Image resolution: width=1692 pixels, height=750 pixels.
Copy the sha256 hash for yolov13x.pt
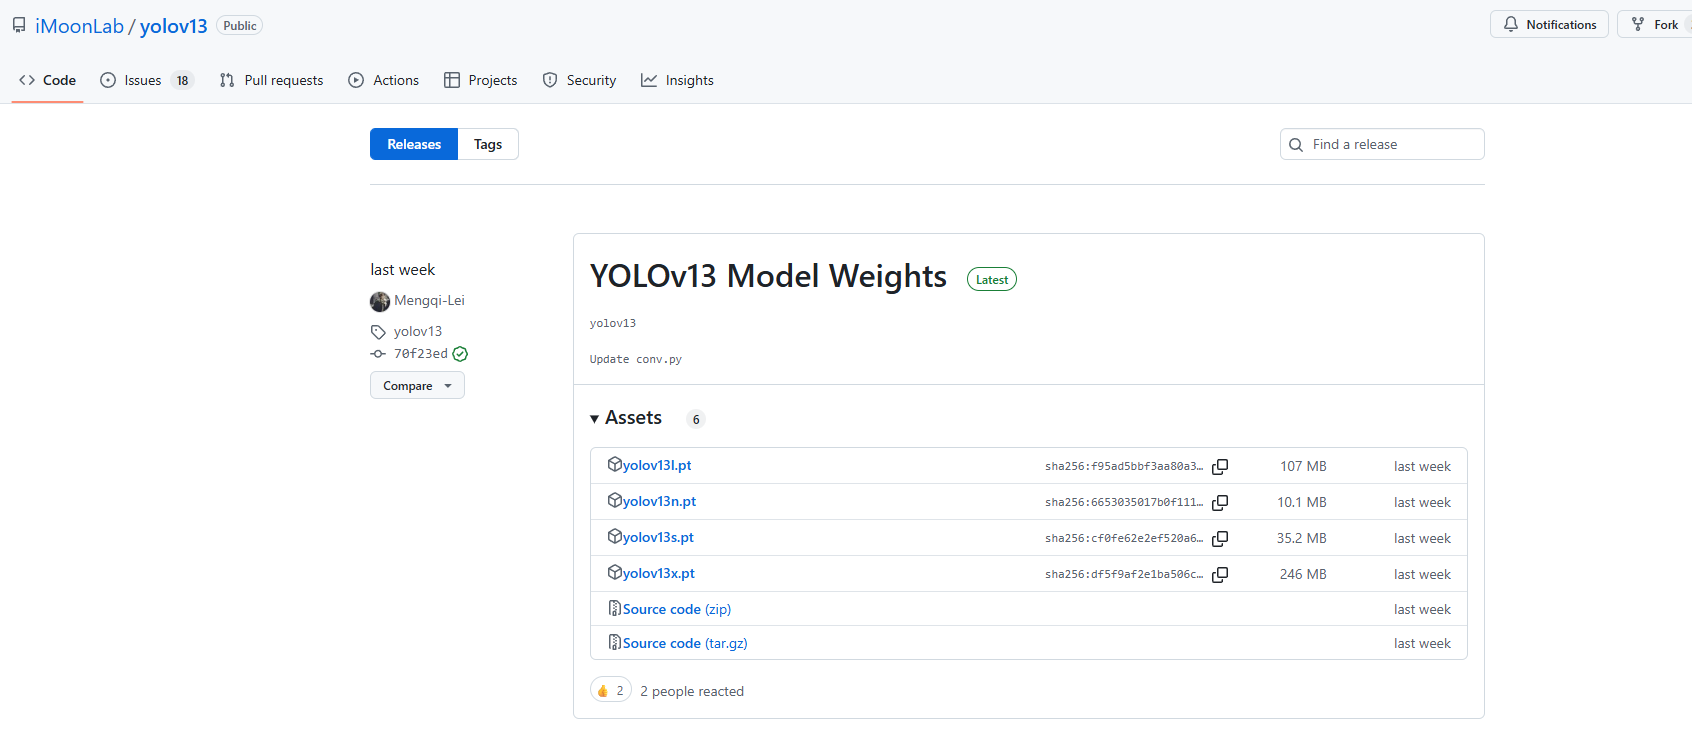click(x=1220, y=575)
